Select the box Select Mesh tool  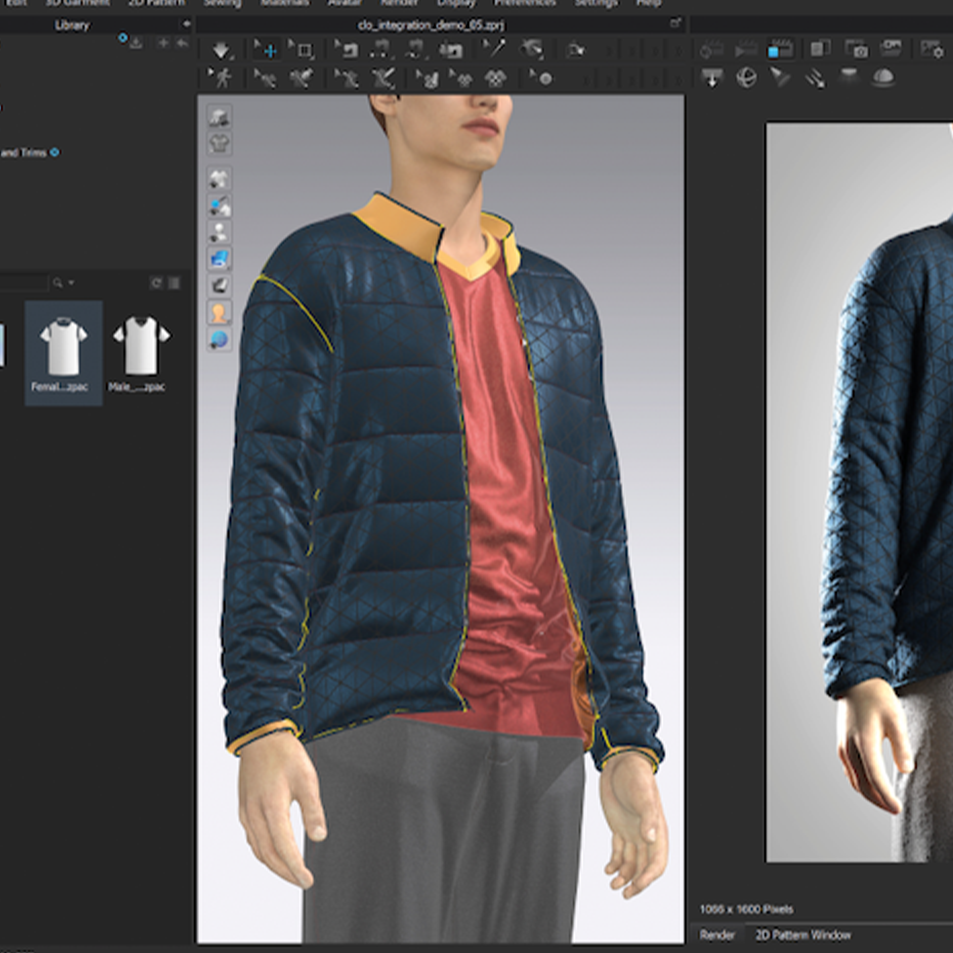[x=301, y=50]
